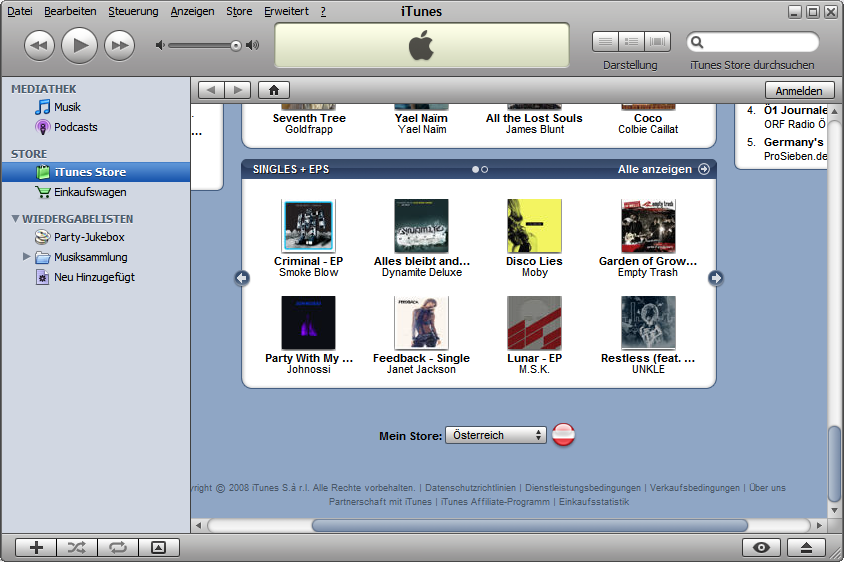This screenshot has height=562, width=844.
Task: Open the Steuerung menu
Action: click(133, 11)
